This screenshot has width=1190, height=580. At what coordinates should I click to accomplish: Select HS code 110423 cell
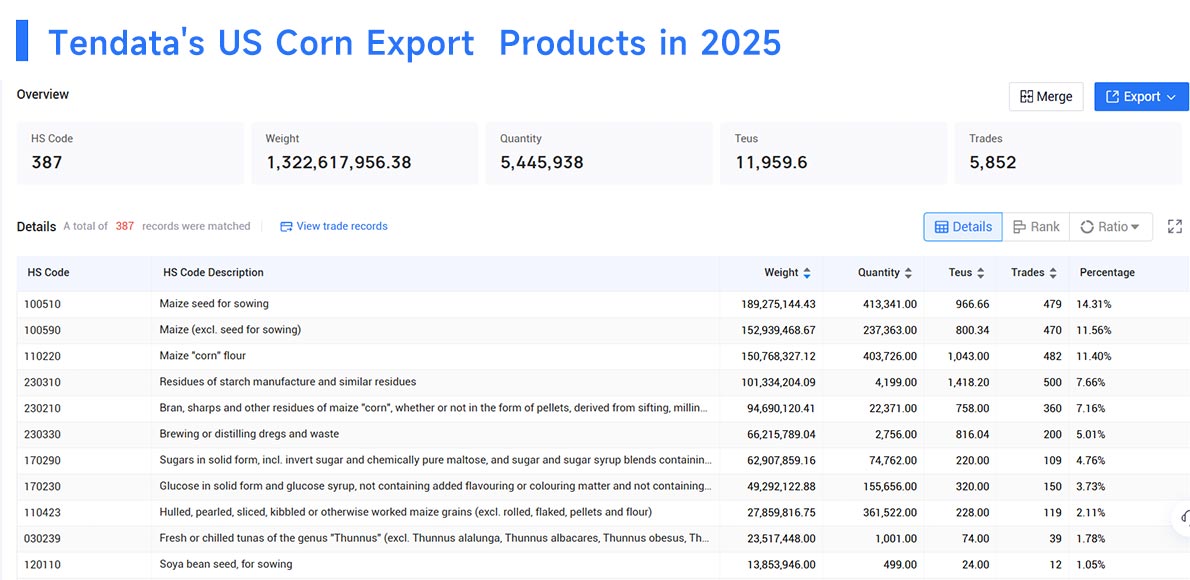click(44, 512)
